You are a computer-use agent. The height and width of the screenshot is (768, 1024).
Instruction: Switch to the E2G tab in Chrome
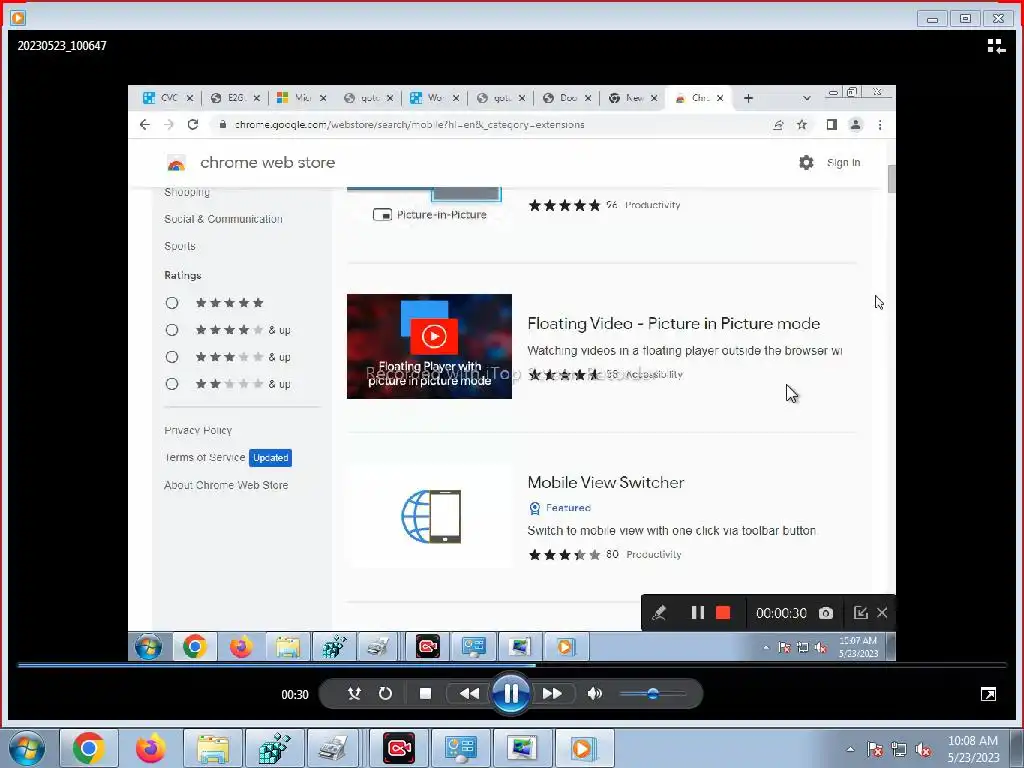click(235, 98)
